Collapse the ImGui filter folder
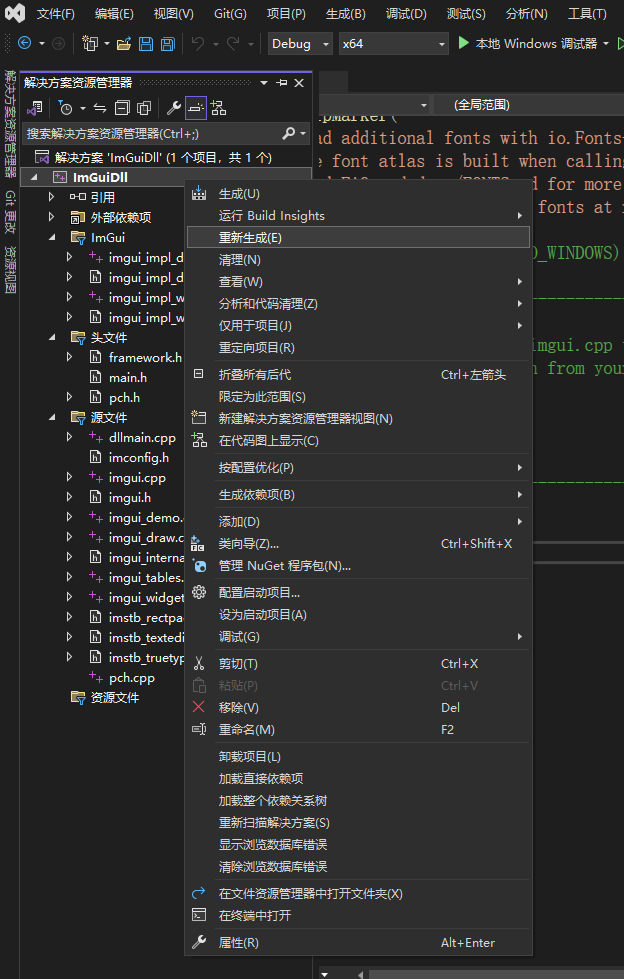624x979 pixels. tap(52, 237)
